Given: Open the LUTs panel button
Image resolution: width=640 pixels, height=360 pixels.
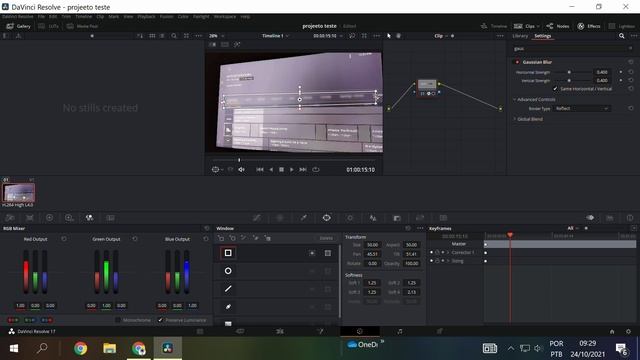Looking at the screenshot, I should [49, 26].
